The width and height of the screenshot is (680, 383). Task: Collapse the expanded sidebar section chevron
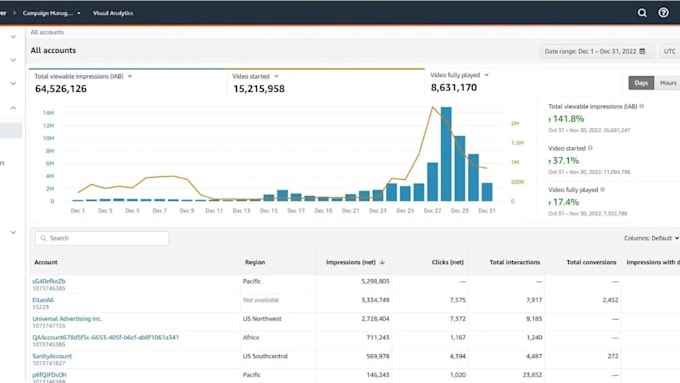(13, 108)
